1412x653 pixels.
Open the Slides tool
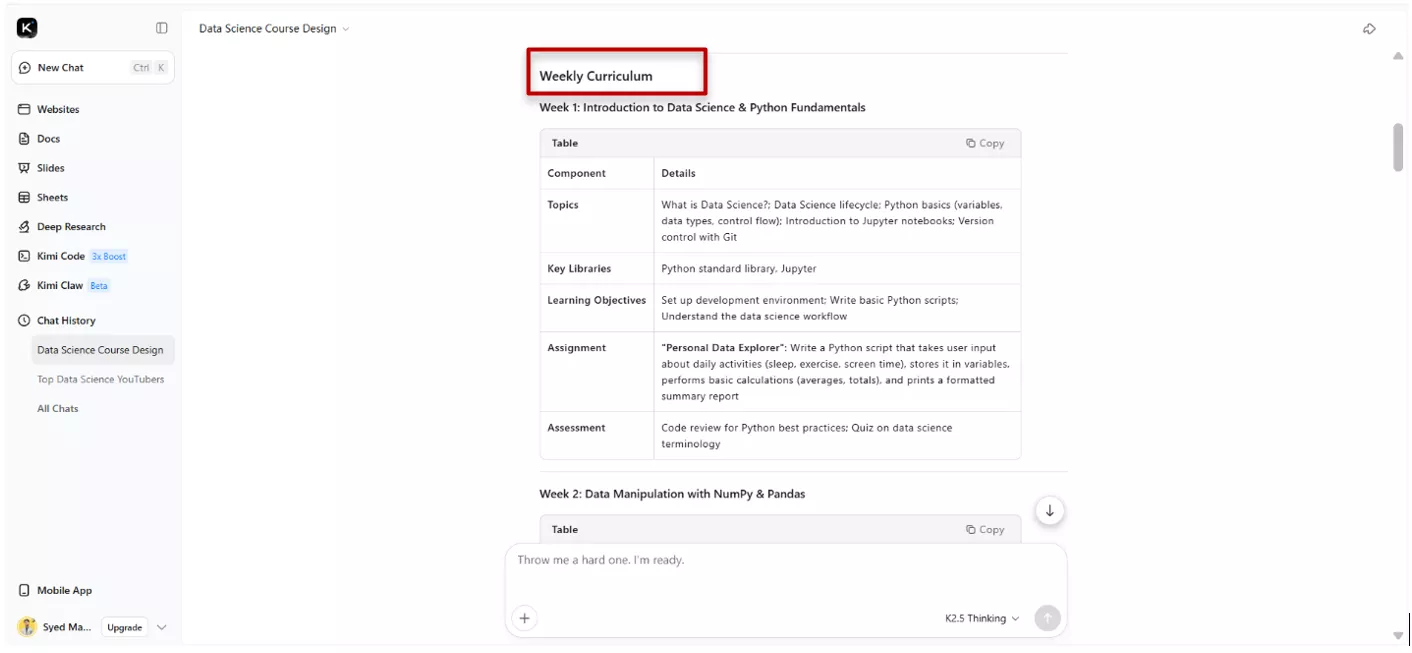[x=50, y=168]
